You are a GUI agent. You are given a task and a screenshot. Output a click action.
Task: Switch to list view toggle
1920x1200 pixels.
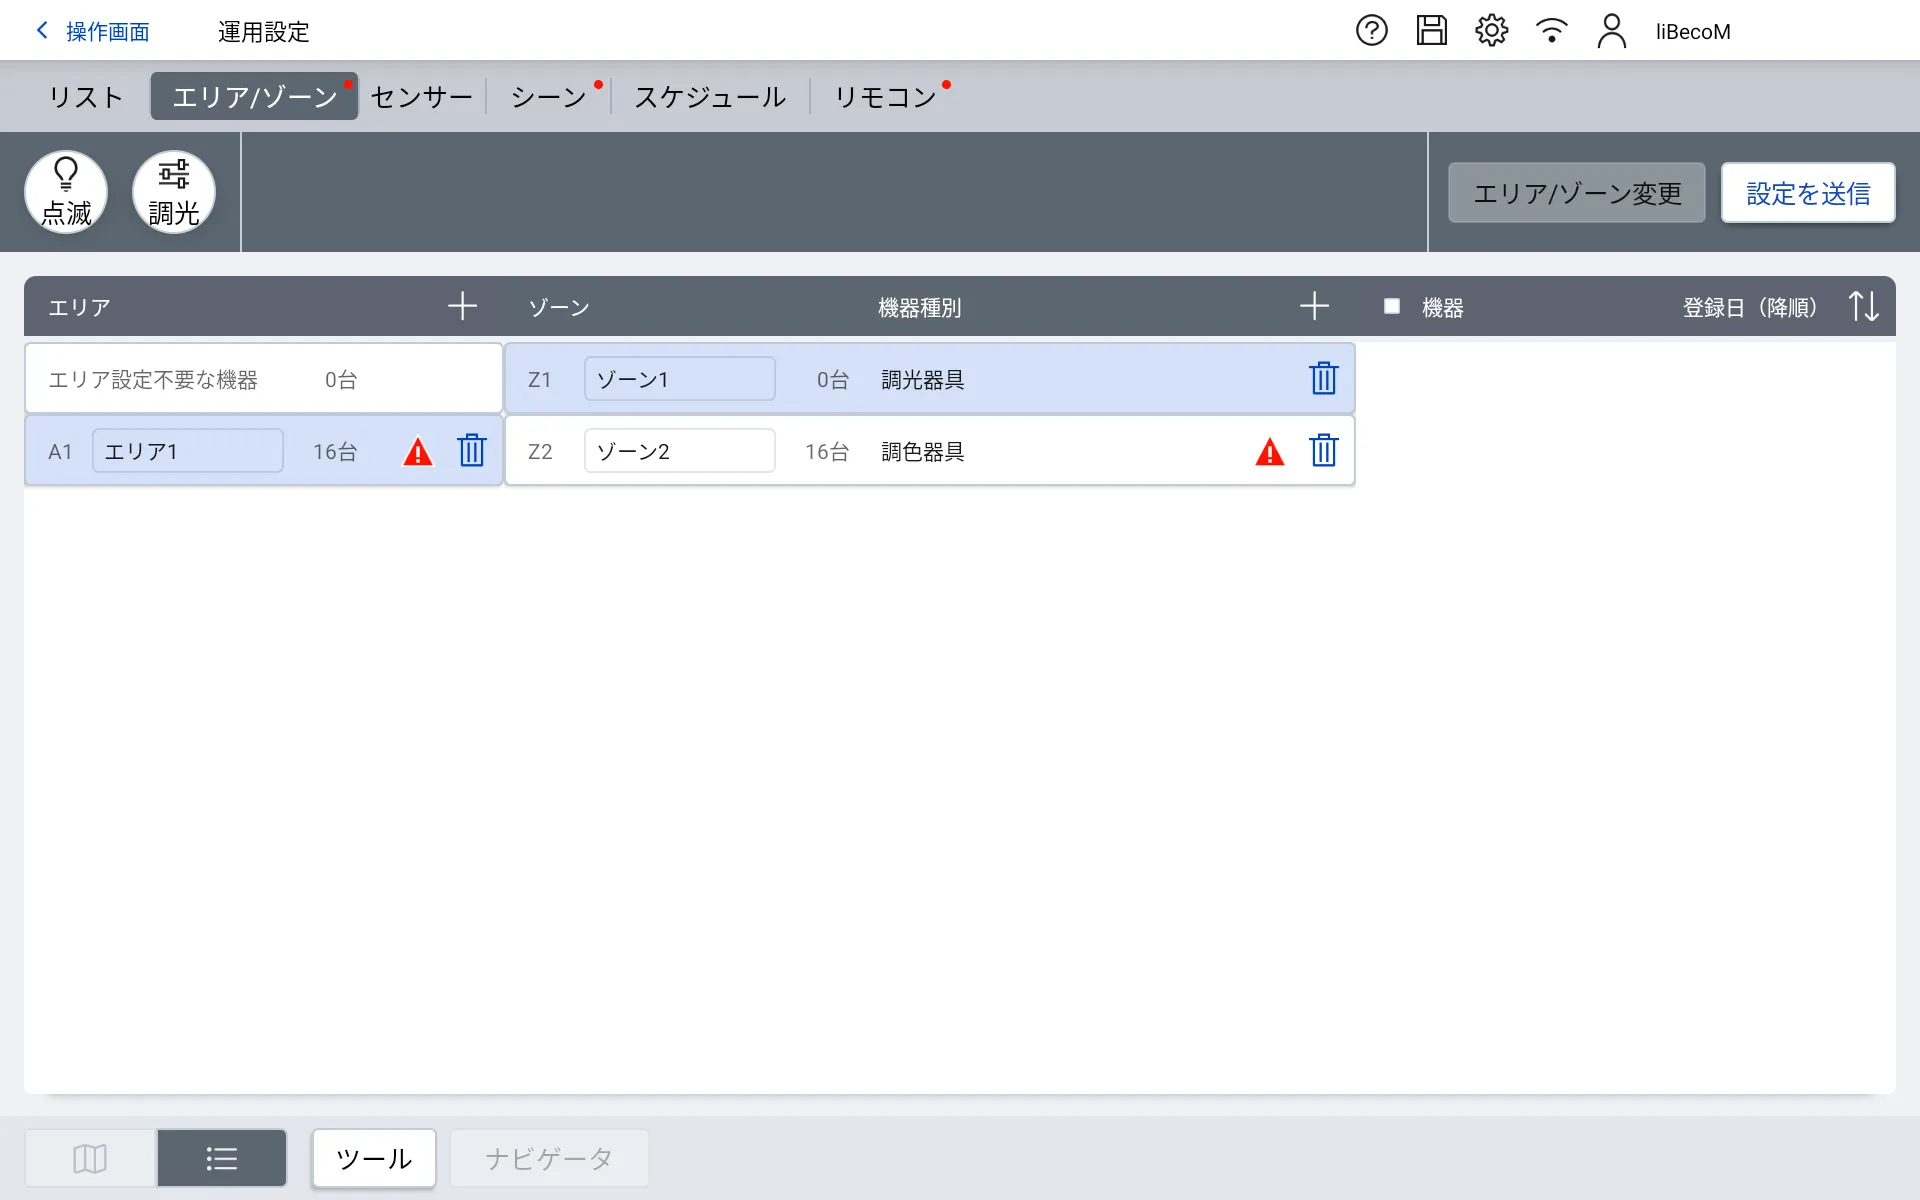pyautogui.click(x=221, y=1158)
